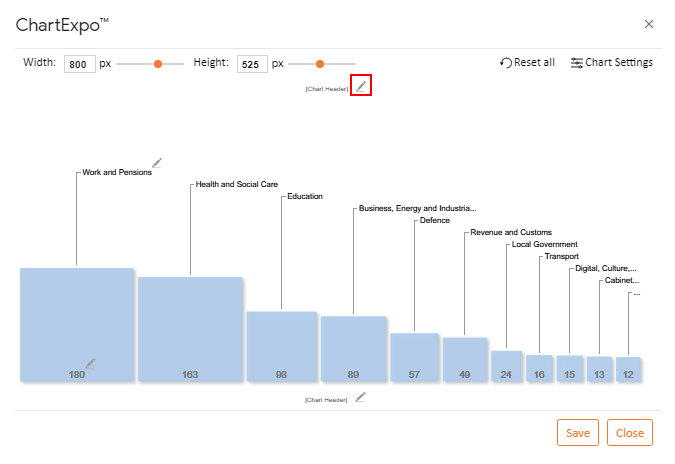This screenshot has height=464, width=675.
Task: Close the ChartExpo dialog with X
Action: point(649,24)
